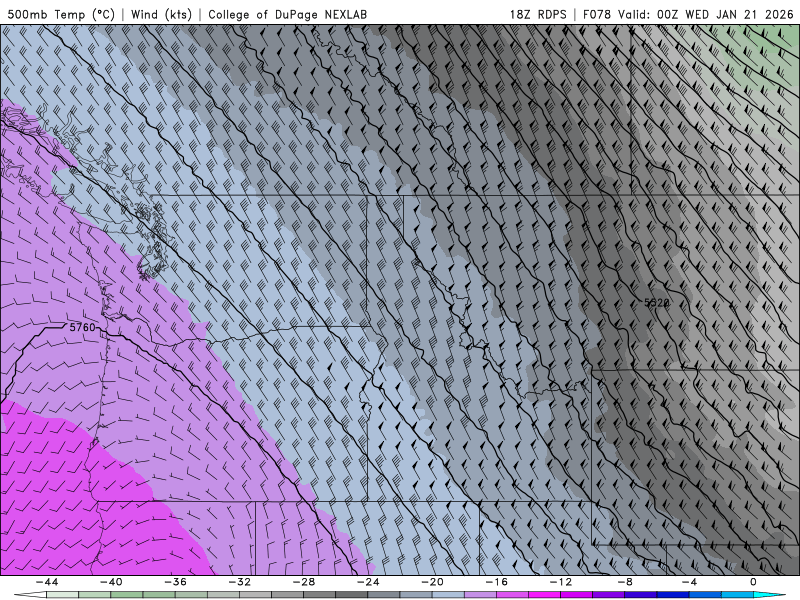Click the -20 color scale label

pyautogui.click(x=433, y=582)
